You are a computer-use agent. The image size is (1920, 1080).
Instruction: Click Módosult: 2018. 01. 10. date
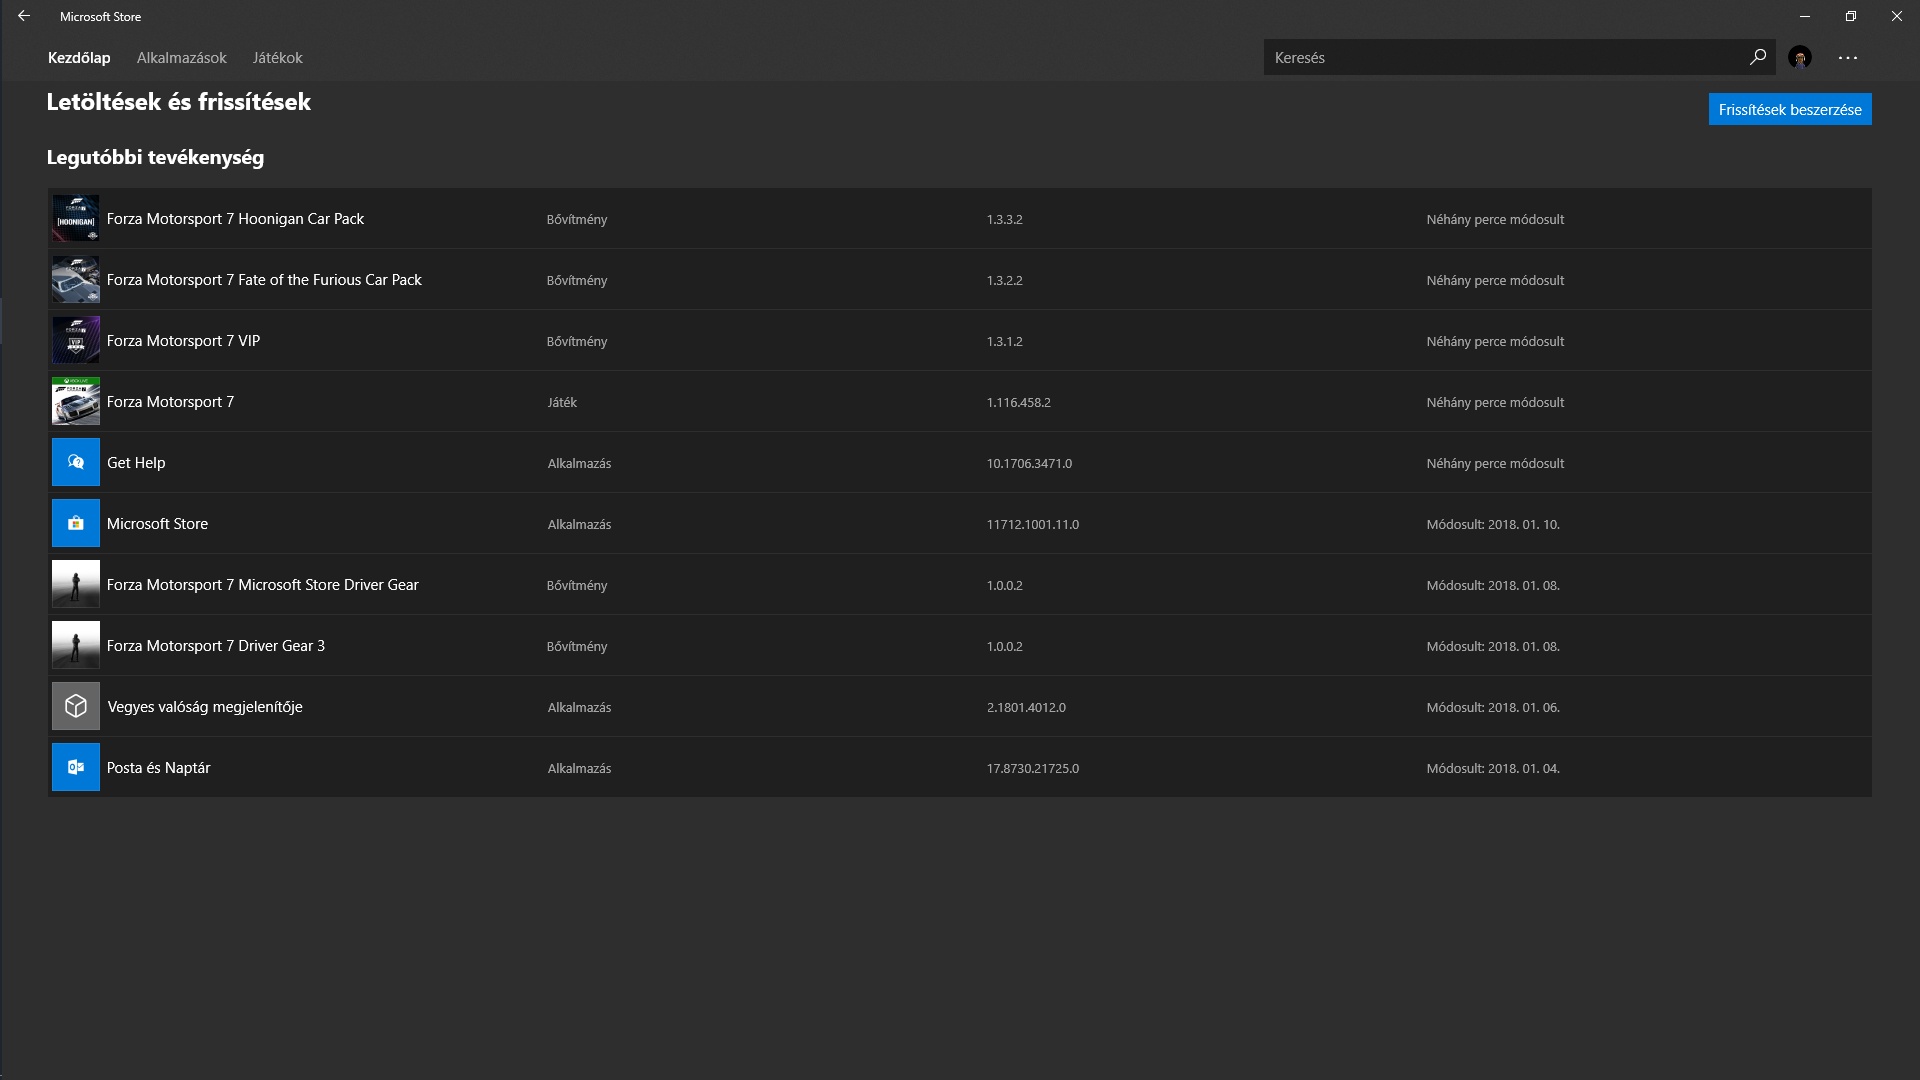(x=1493, y=524)
